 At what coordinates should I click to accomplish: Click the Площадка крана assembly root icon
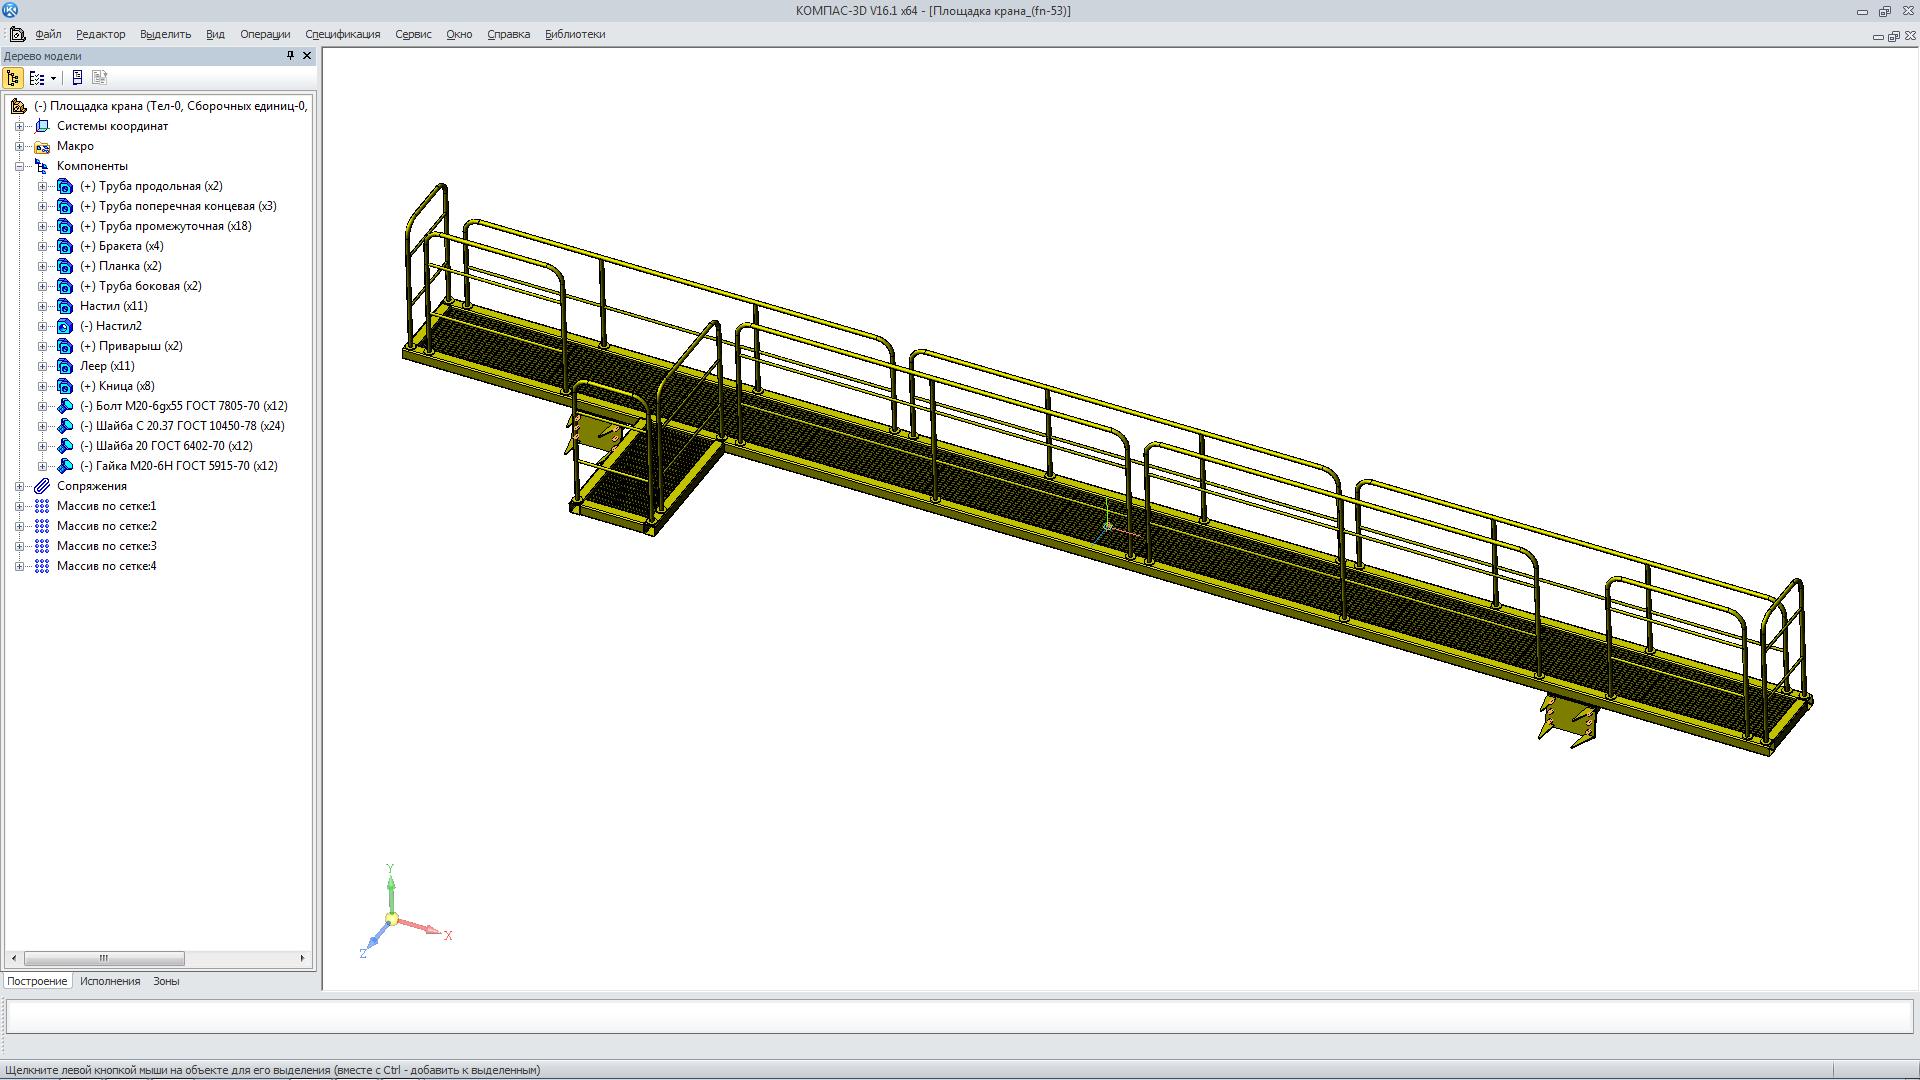click(18, 106)
